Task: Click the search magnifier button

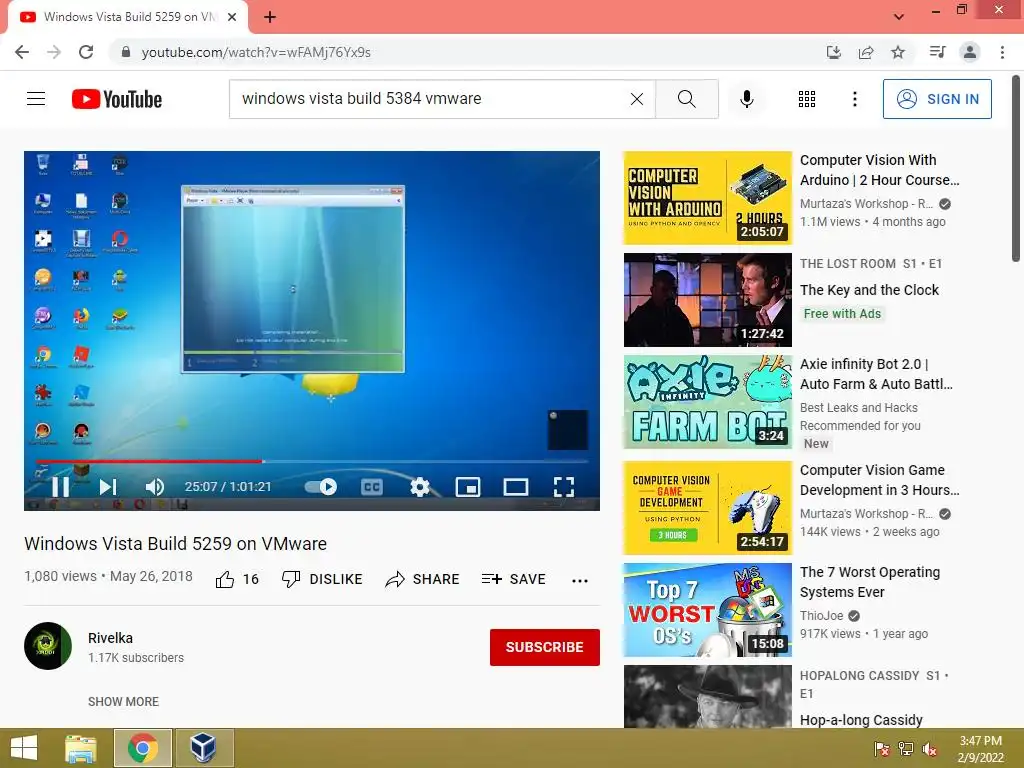Action: tap(686, 99)
